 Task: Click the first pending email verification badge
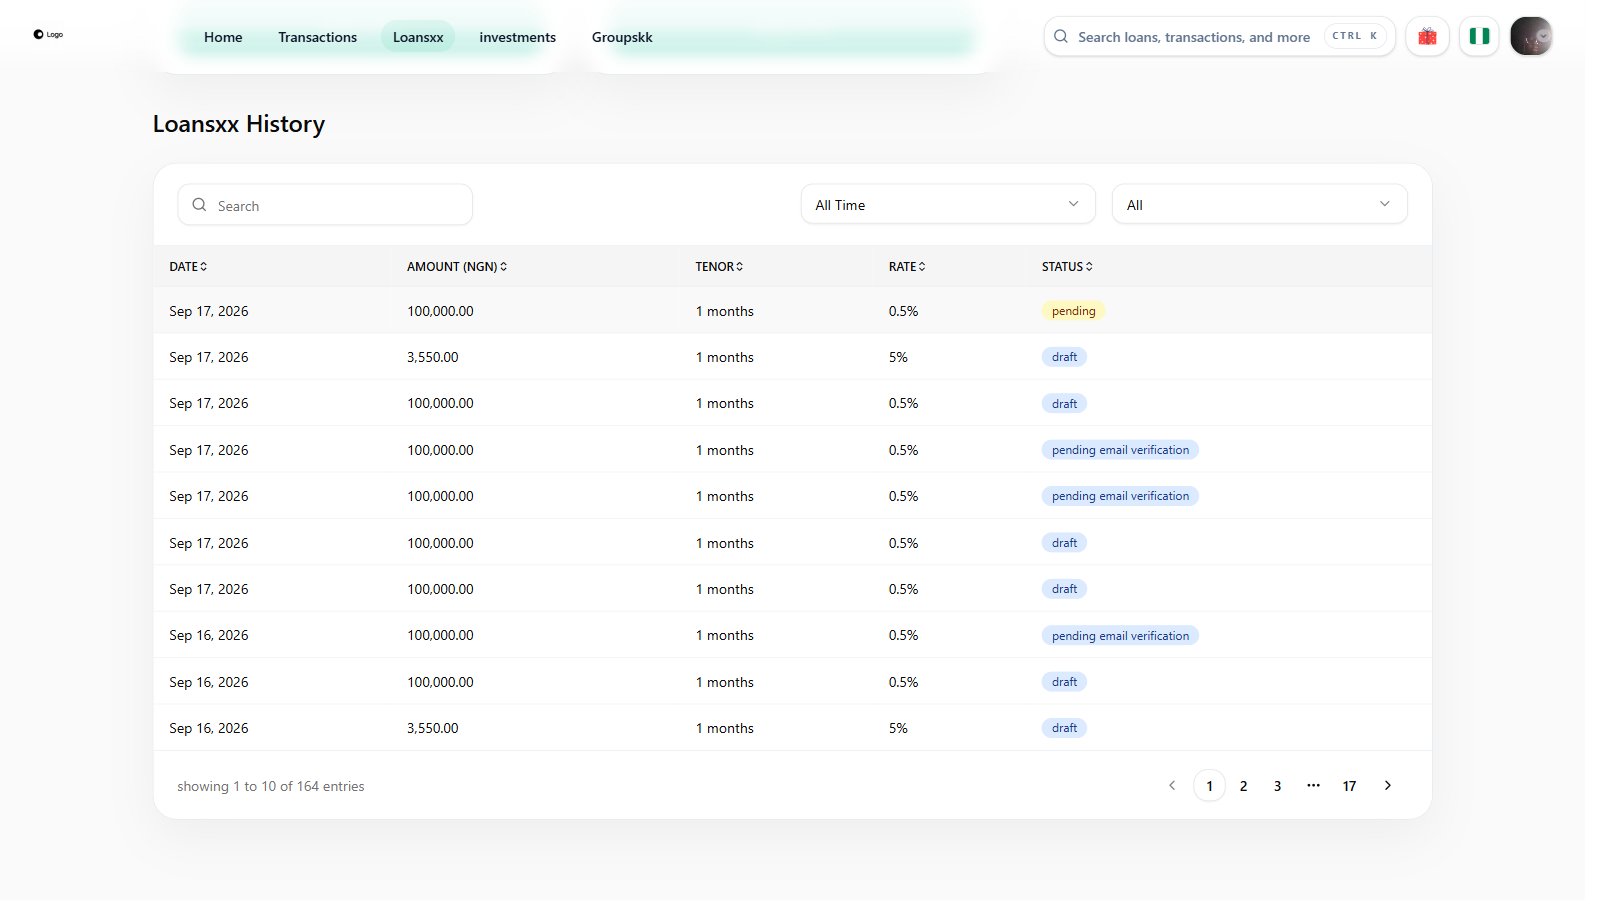[1120, 450]
